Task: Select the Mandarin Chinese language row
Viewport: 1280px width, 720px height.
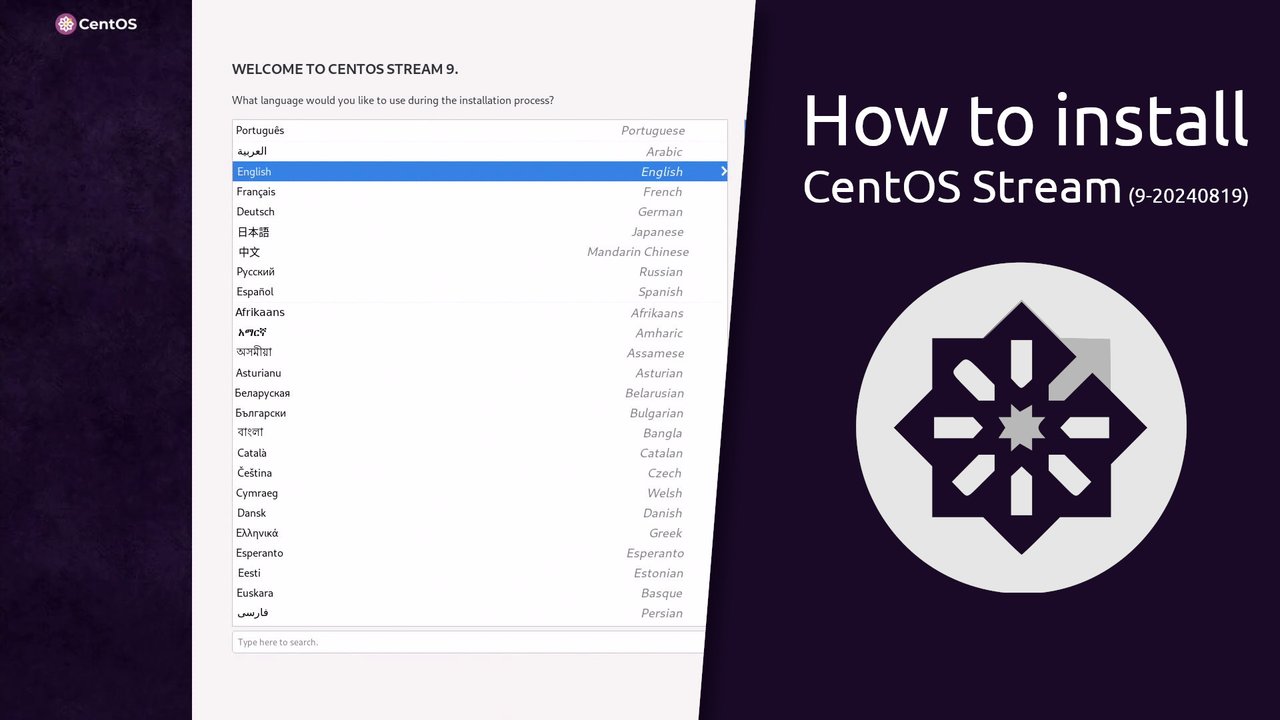Action: [x=480, y=252]
